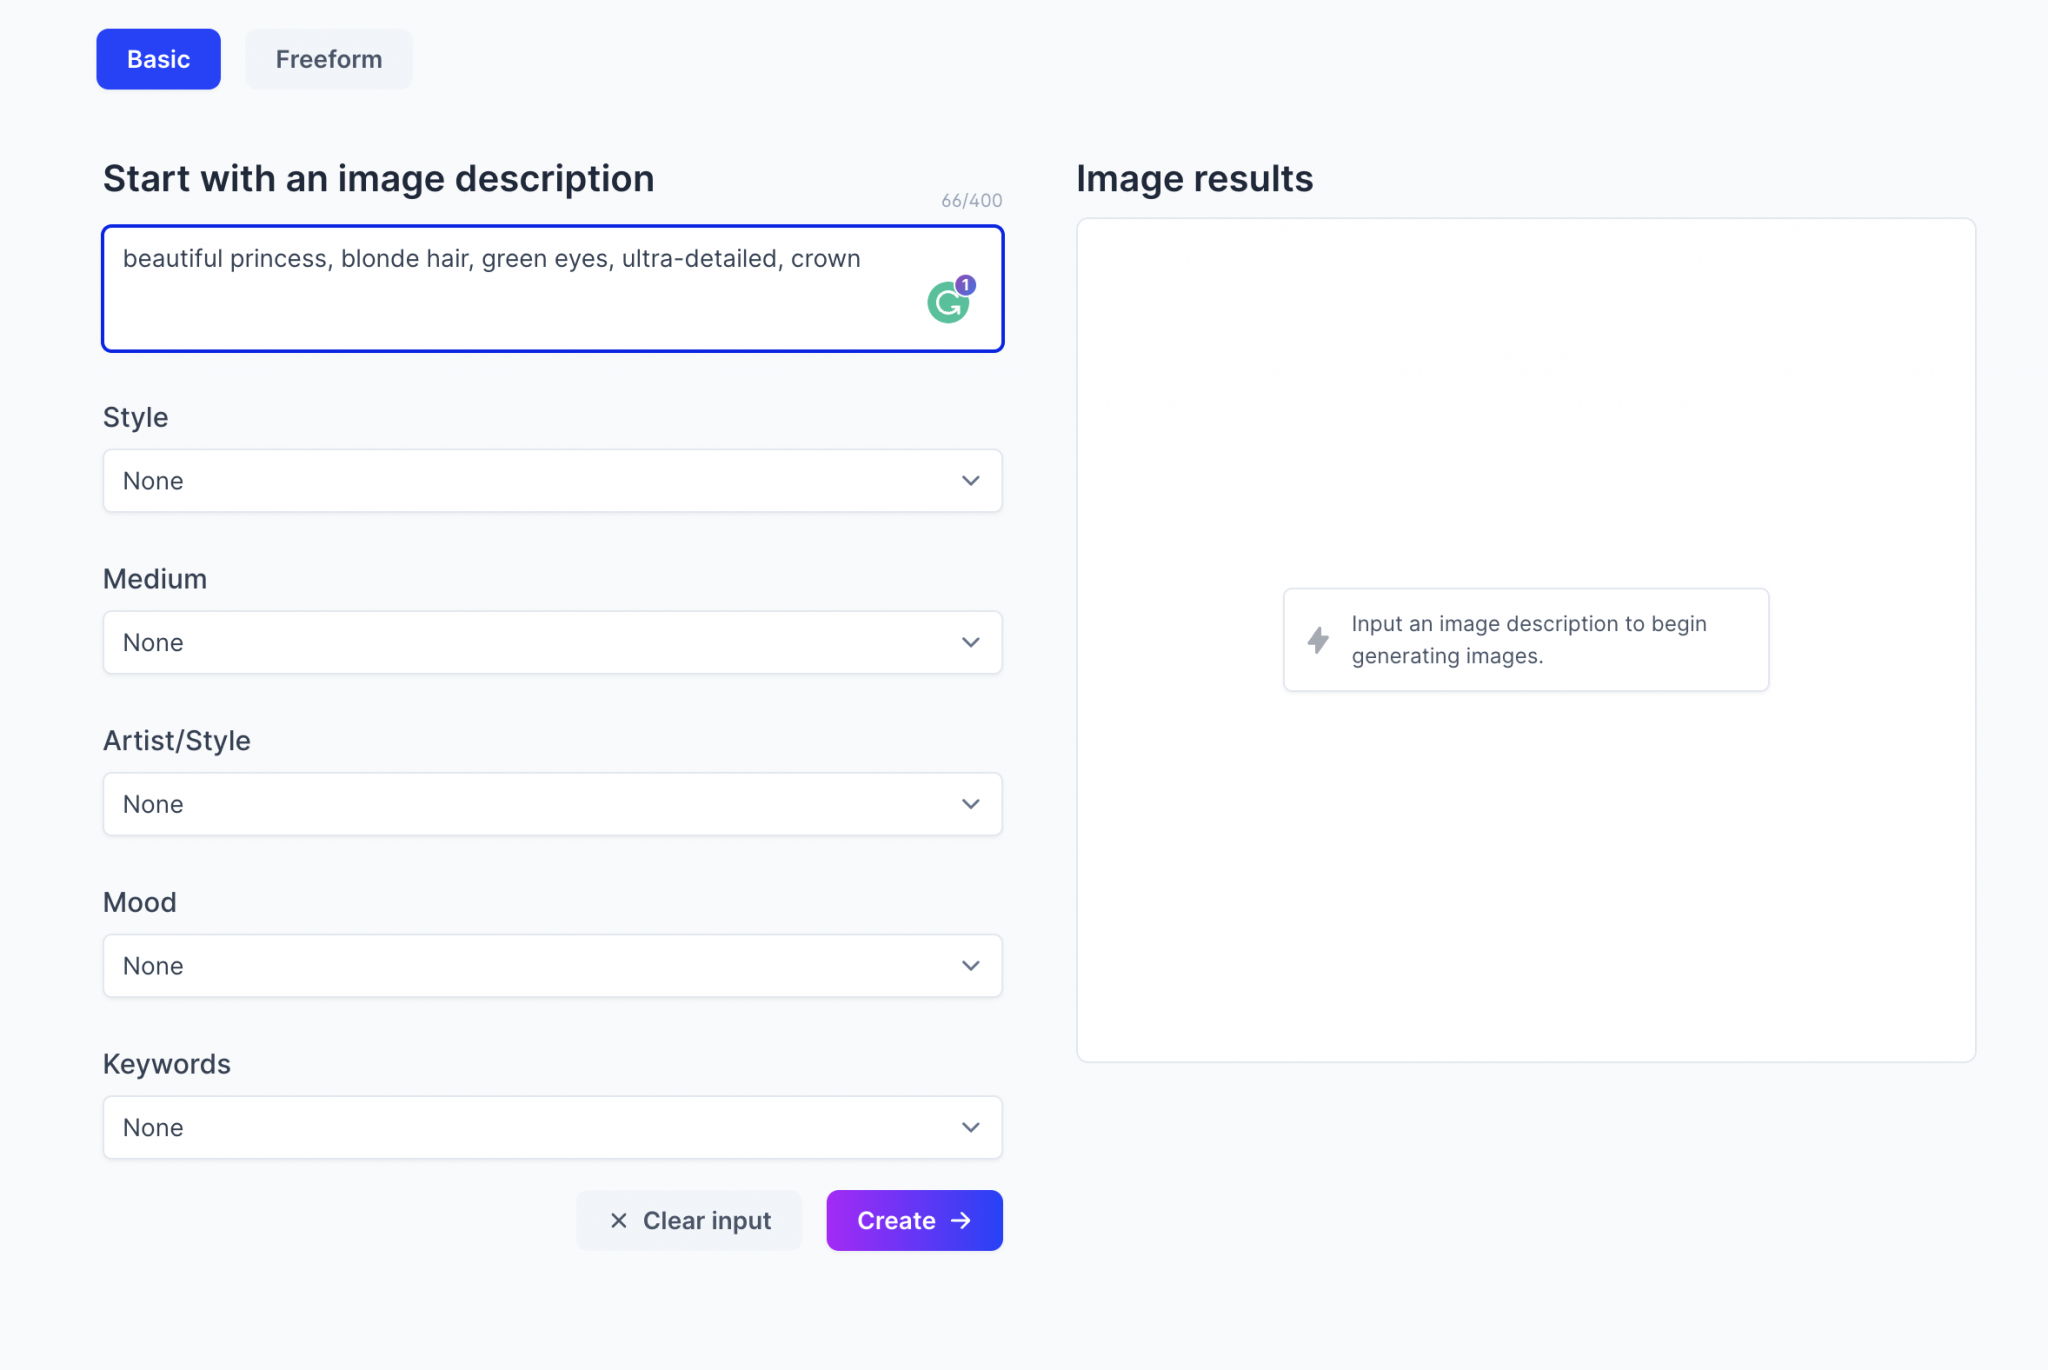
Task: Click the arrow icon on Create button
Action: (961, 1220)
